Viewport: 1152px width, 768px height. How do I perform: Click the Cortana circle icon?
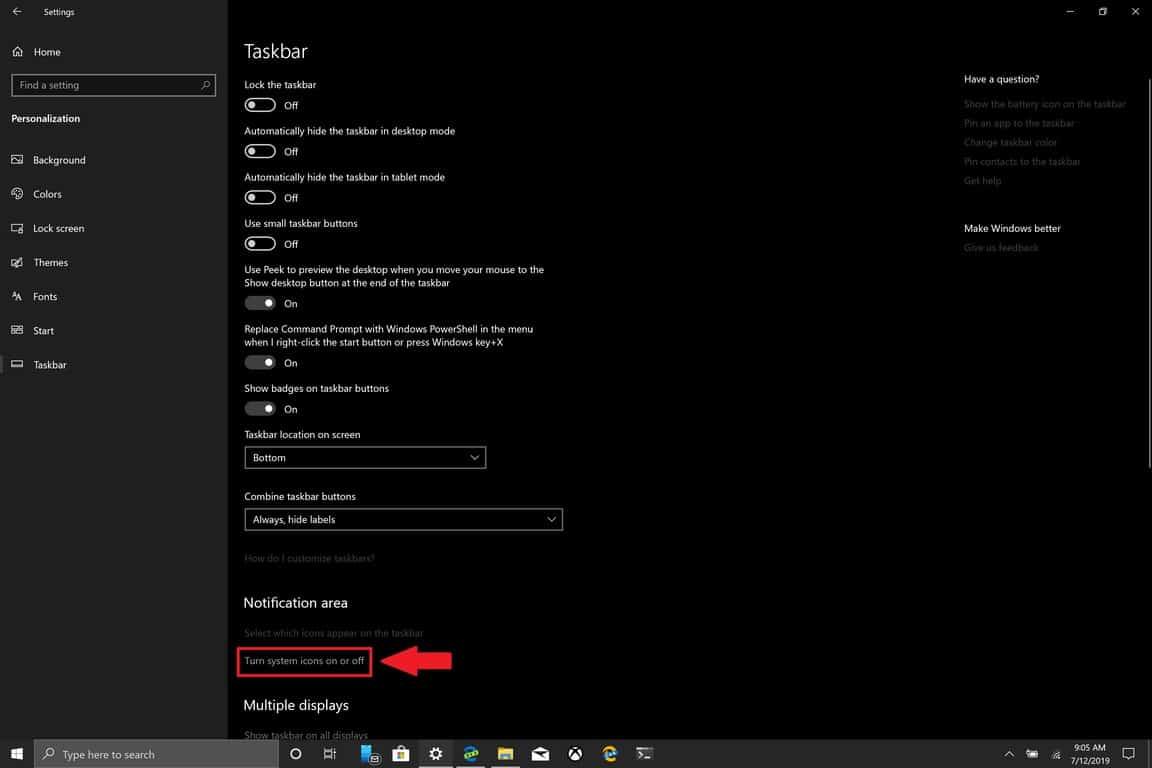tap(295, 754)
